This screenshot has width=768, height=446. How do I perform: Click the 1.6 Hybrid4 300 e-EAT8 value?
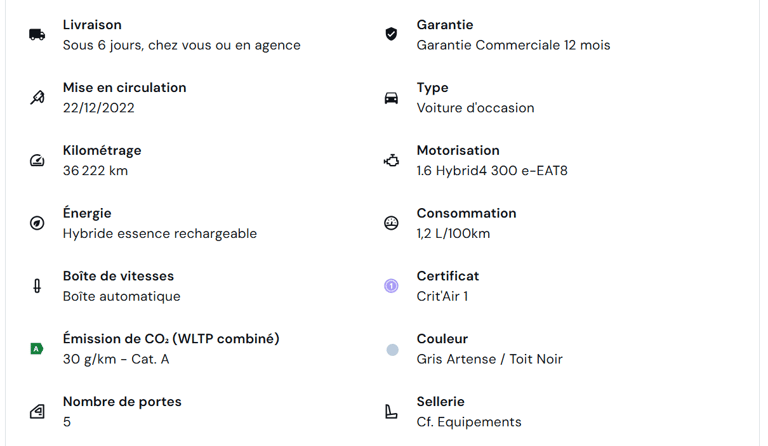click(491, 171)
